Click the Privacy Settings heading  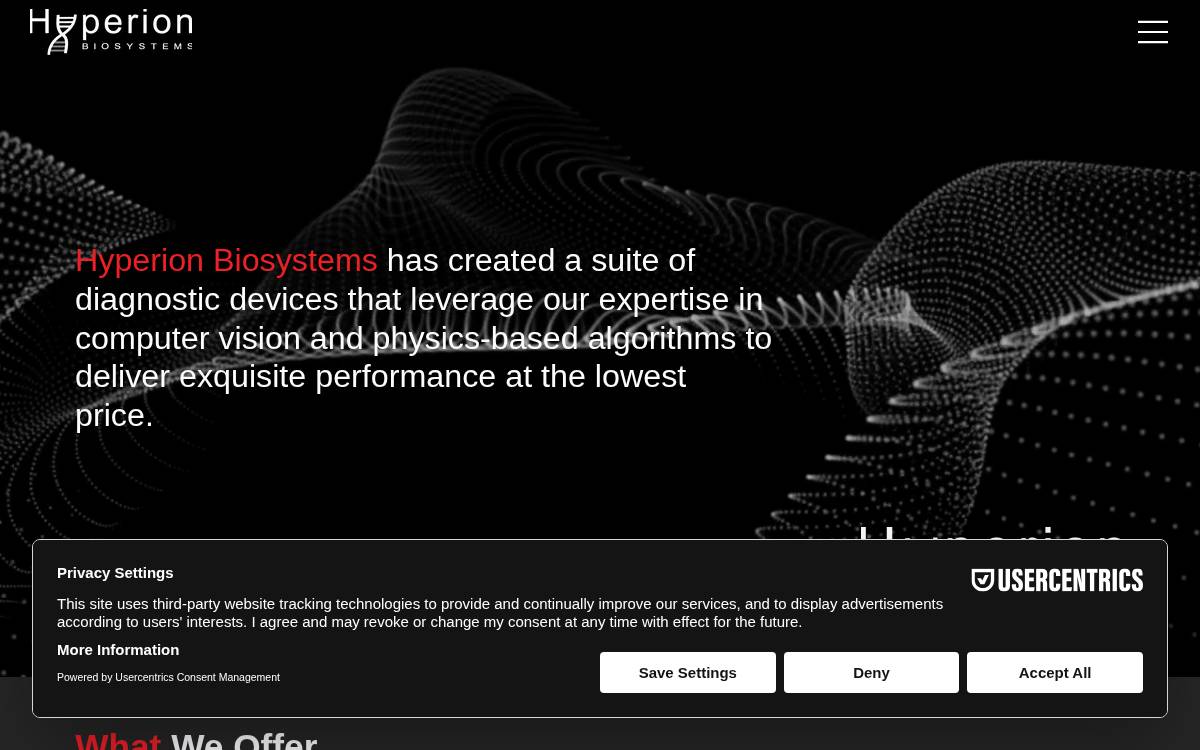tap(115, 573)
